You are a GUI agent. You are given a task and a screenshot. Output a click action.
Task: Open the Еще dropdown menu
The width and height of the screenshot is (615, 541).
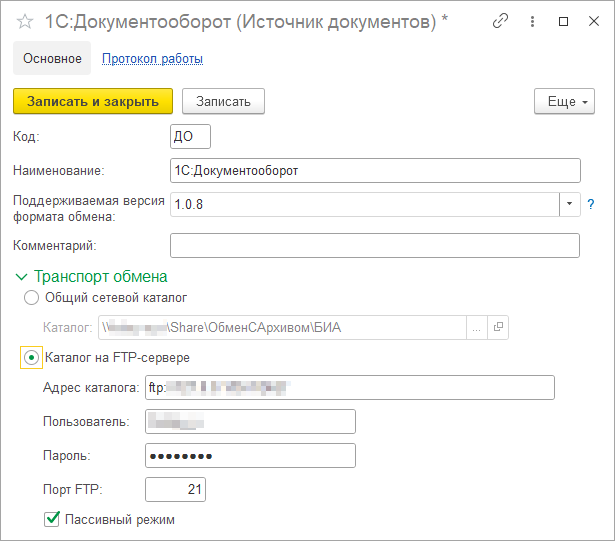(566, 101)
